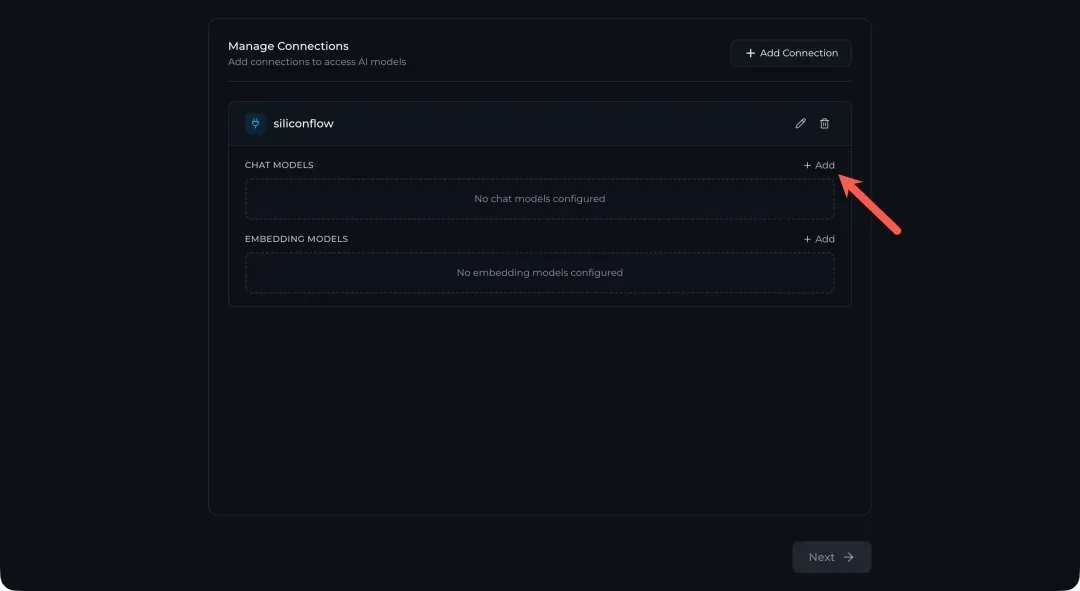Add a new chat model

coord(819,165)
